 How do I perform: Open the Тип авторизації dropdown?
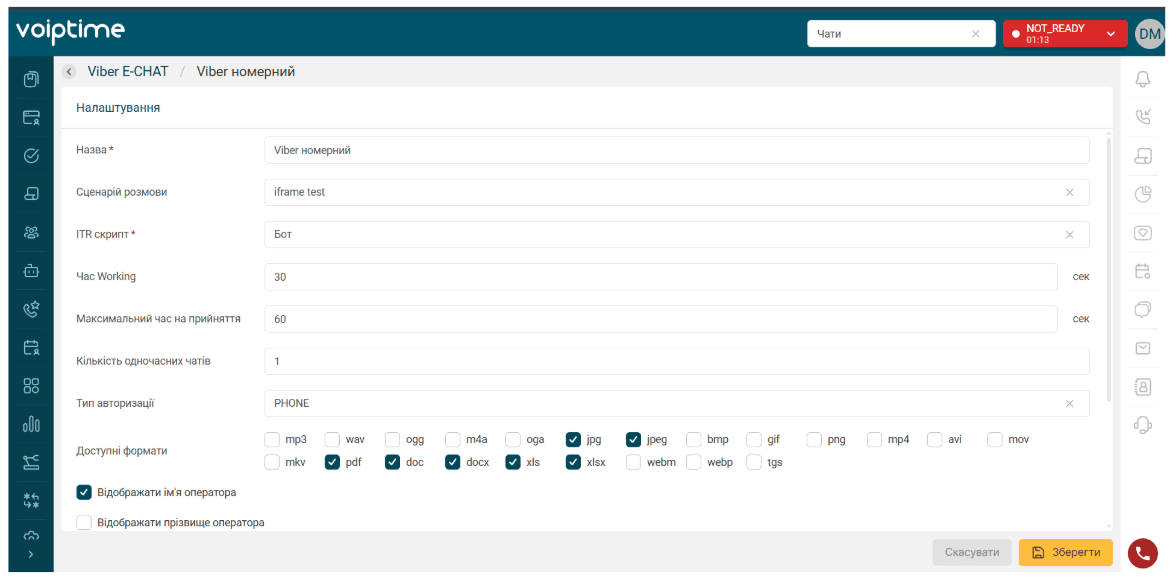coord(676,403)
